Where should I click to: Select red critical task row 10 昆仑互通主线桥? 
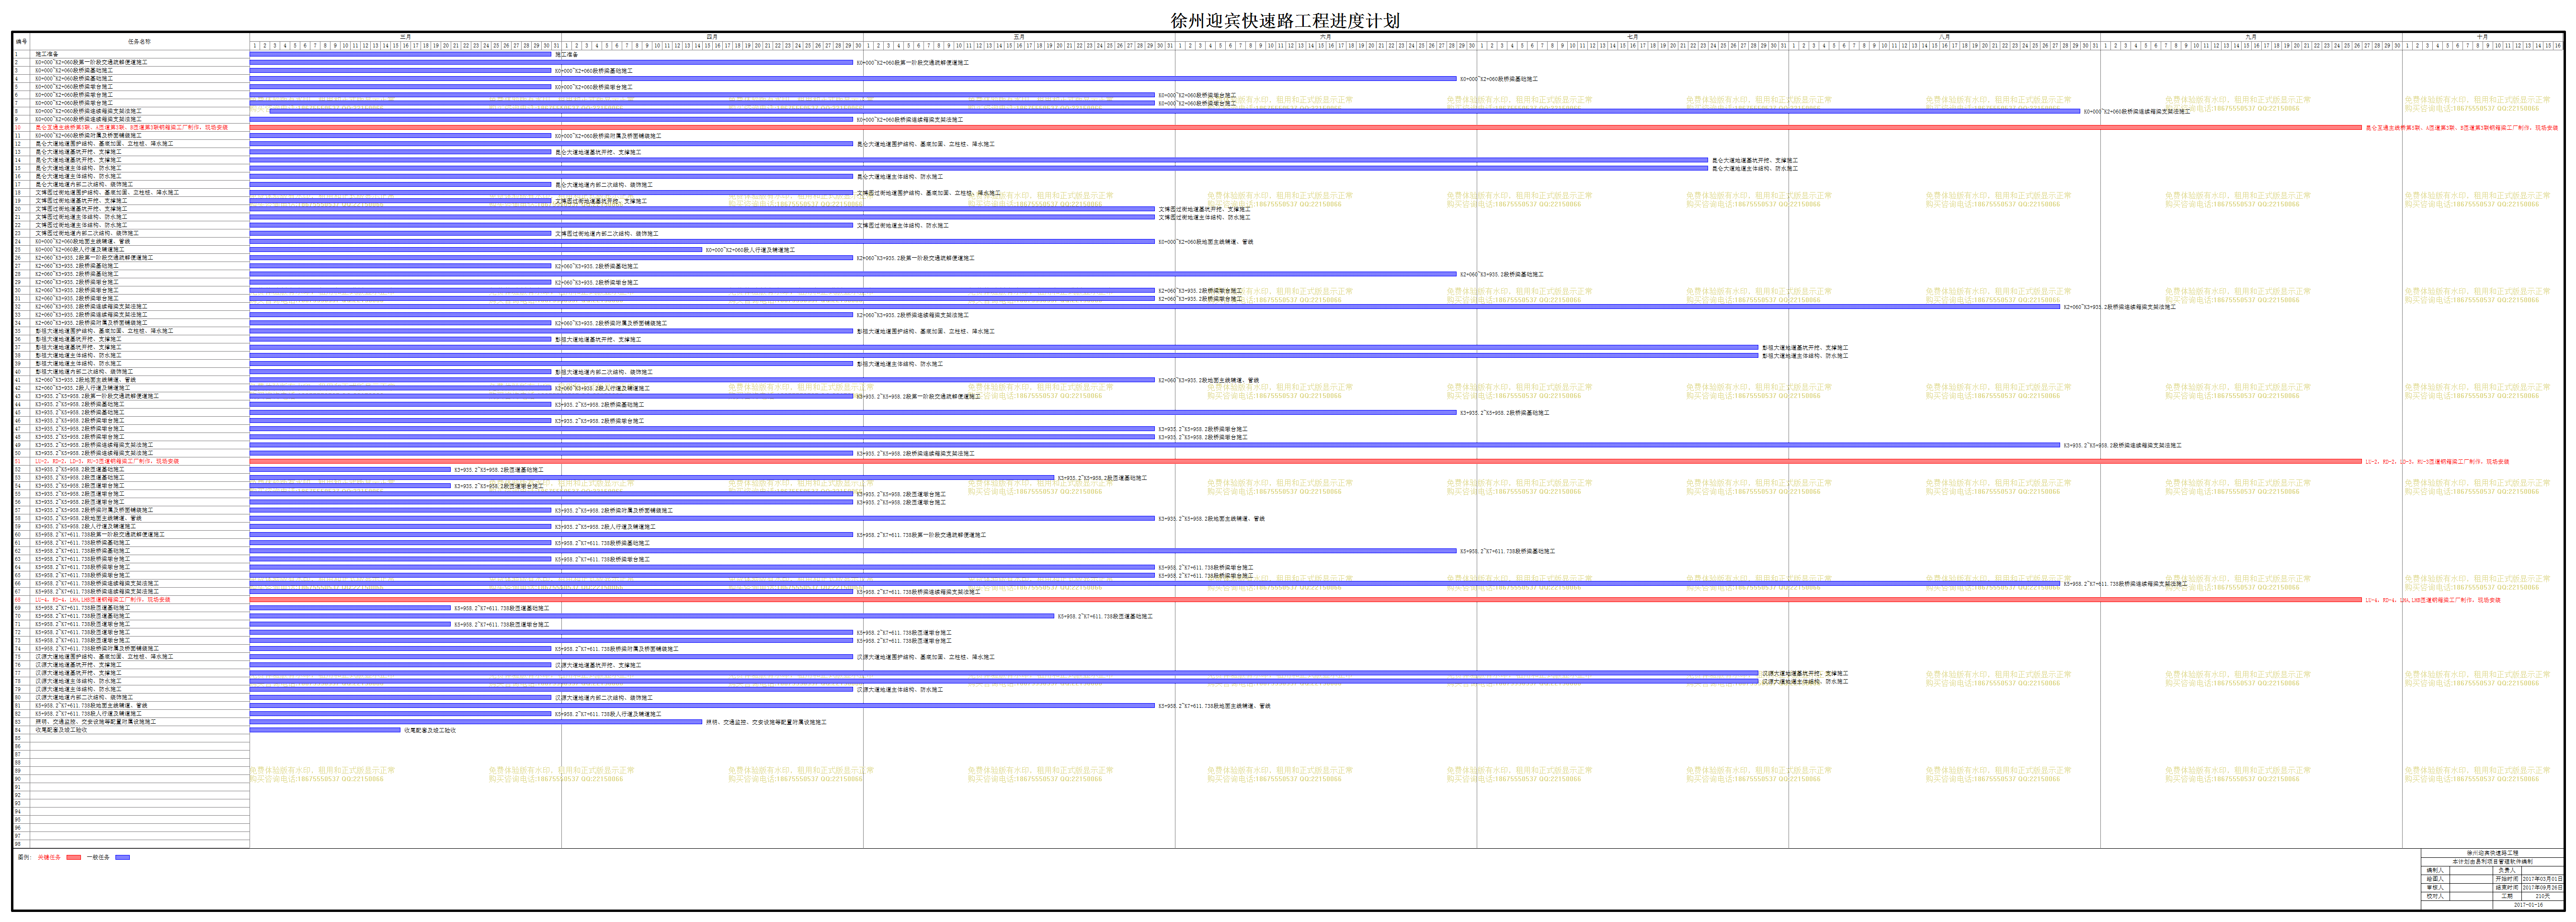tap(131, 127)
